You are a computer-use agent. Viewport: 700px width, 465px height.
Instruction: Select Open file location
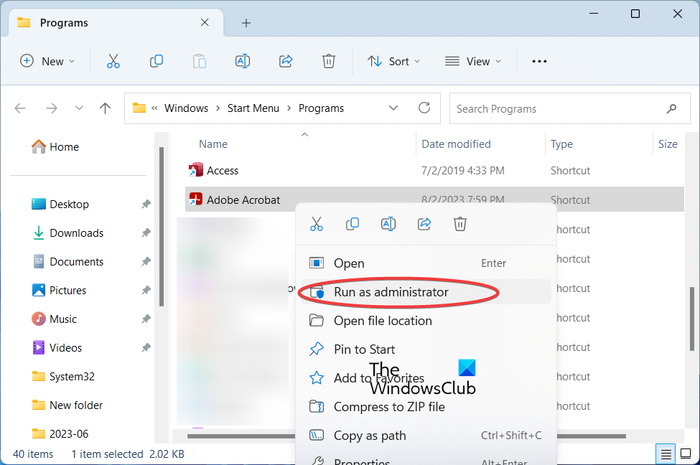tap(425, 320)
